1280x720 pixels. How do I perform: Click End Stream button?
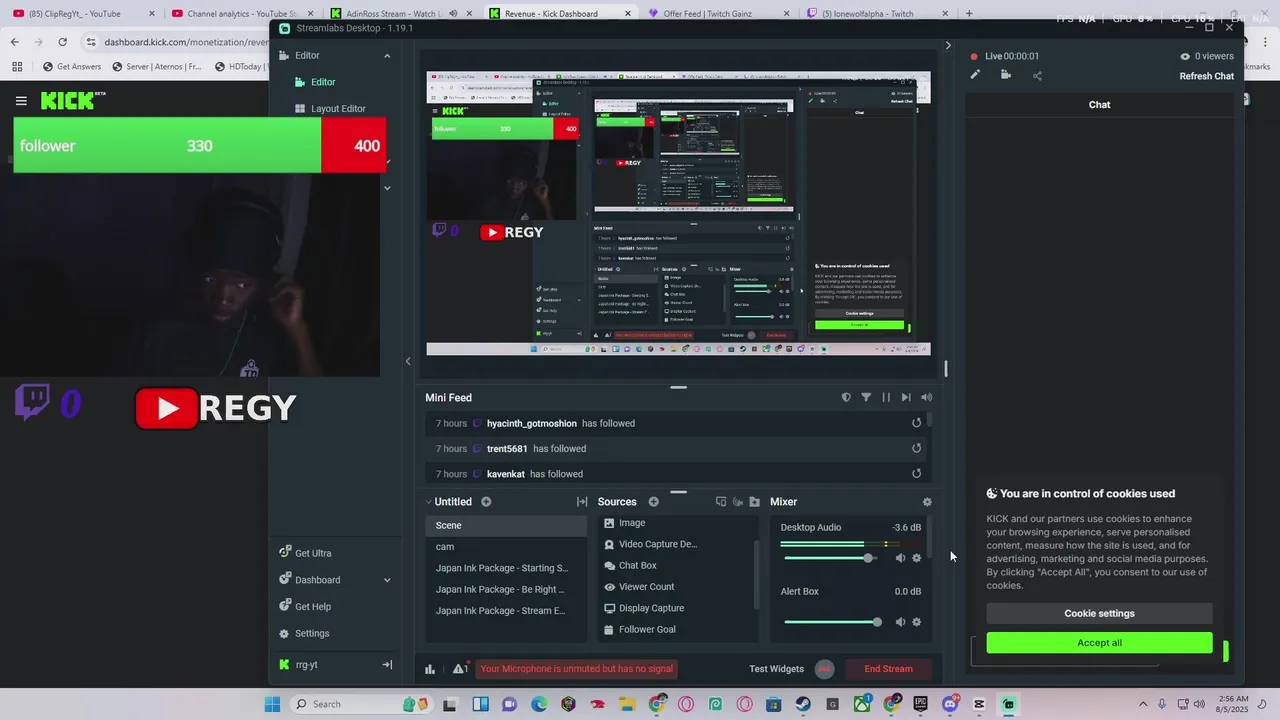click(x=888, y=669)
